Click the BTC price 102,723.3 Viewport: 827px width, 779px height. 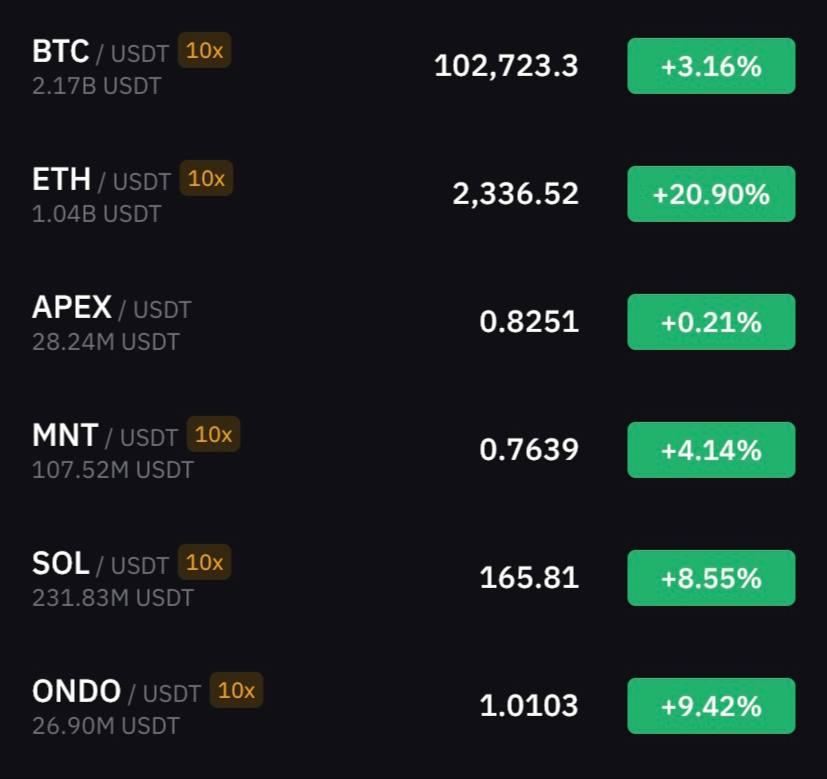pos(506,66)
